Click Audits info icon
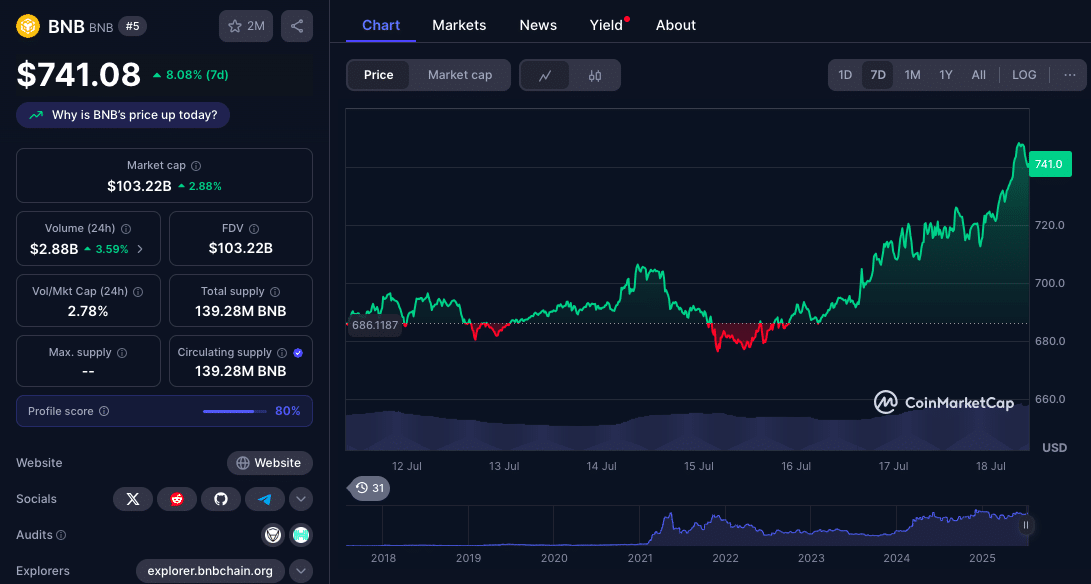 coord(61,535)
